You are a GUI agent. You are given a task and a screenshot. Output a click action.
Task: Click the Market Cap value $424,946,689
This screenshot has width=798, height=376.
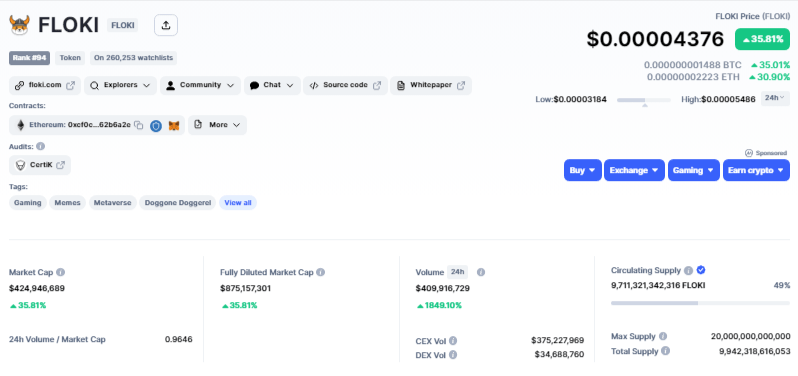(x=37, y=288)
